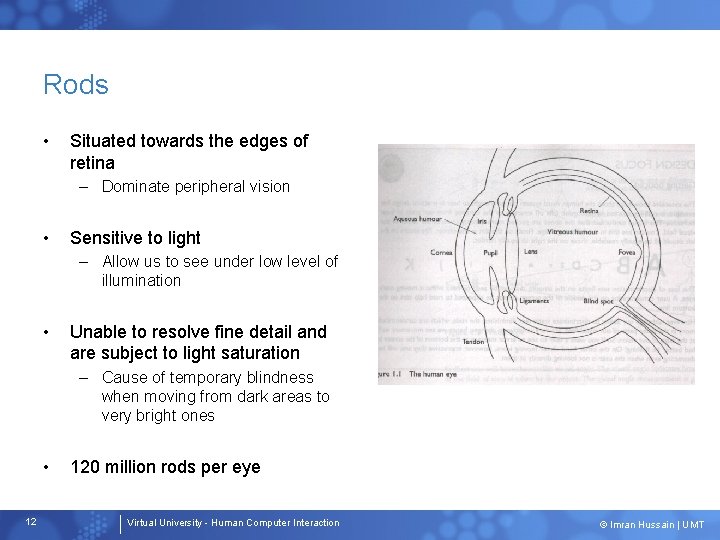Select the "120 million rods per eye" bullet
Viewport: 720px width, 540px height.
(x=165, y=467)
